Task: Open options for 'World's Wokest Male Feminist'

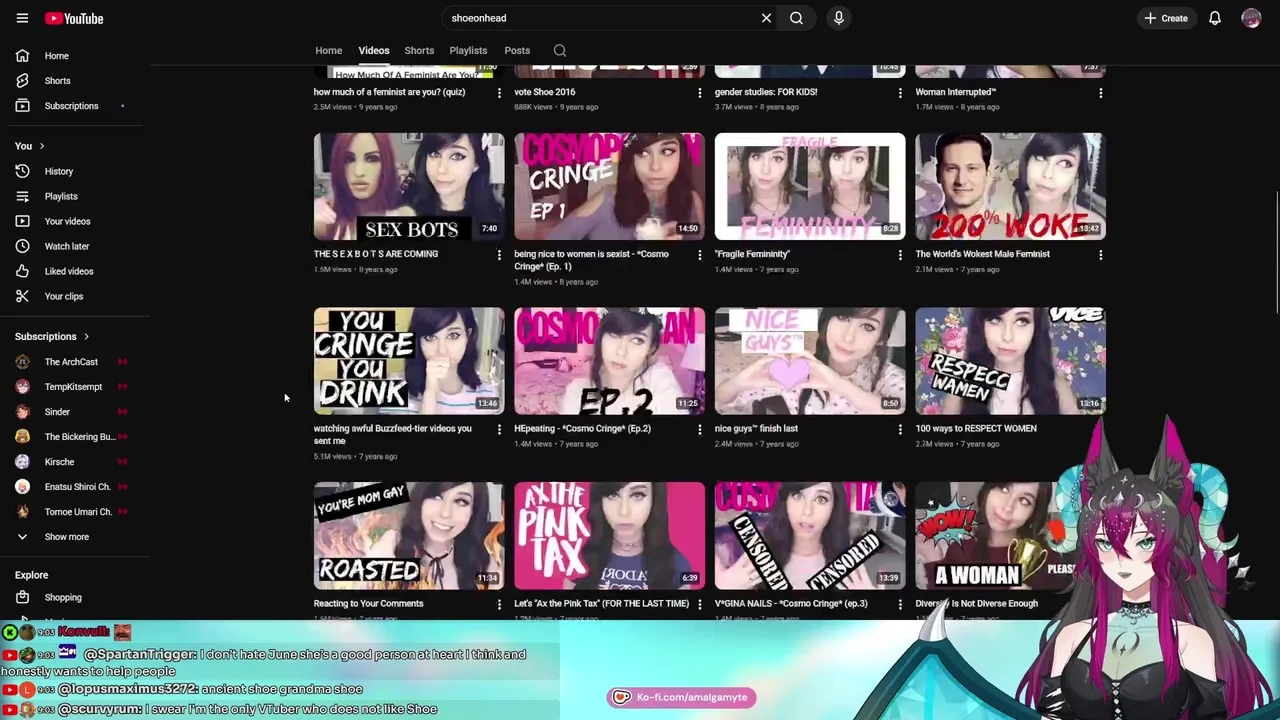Action: click(1100, 255)
